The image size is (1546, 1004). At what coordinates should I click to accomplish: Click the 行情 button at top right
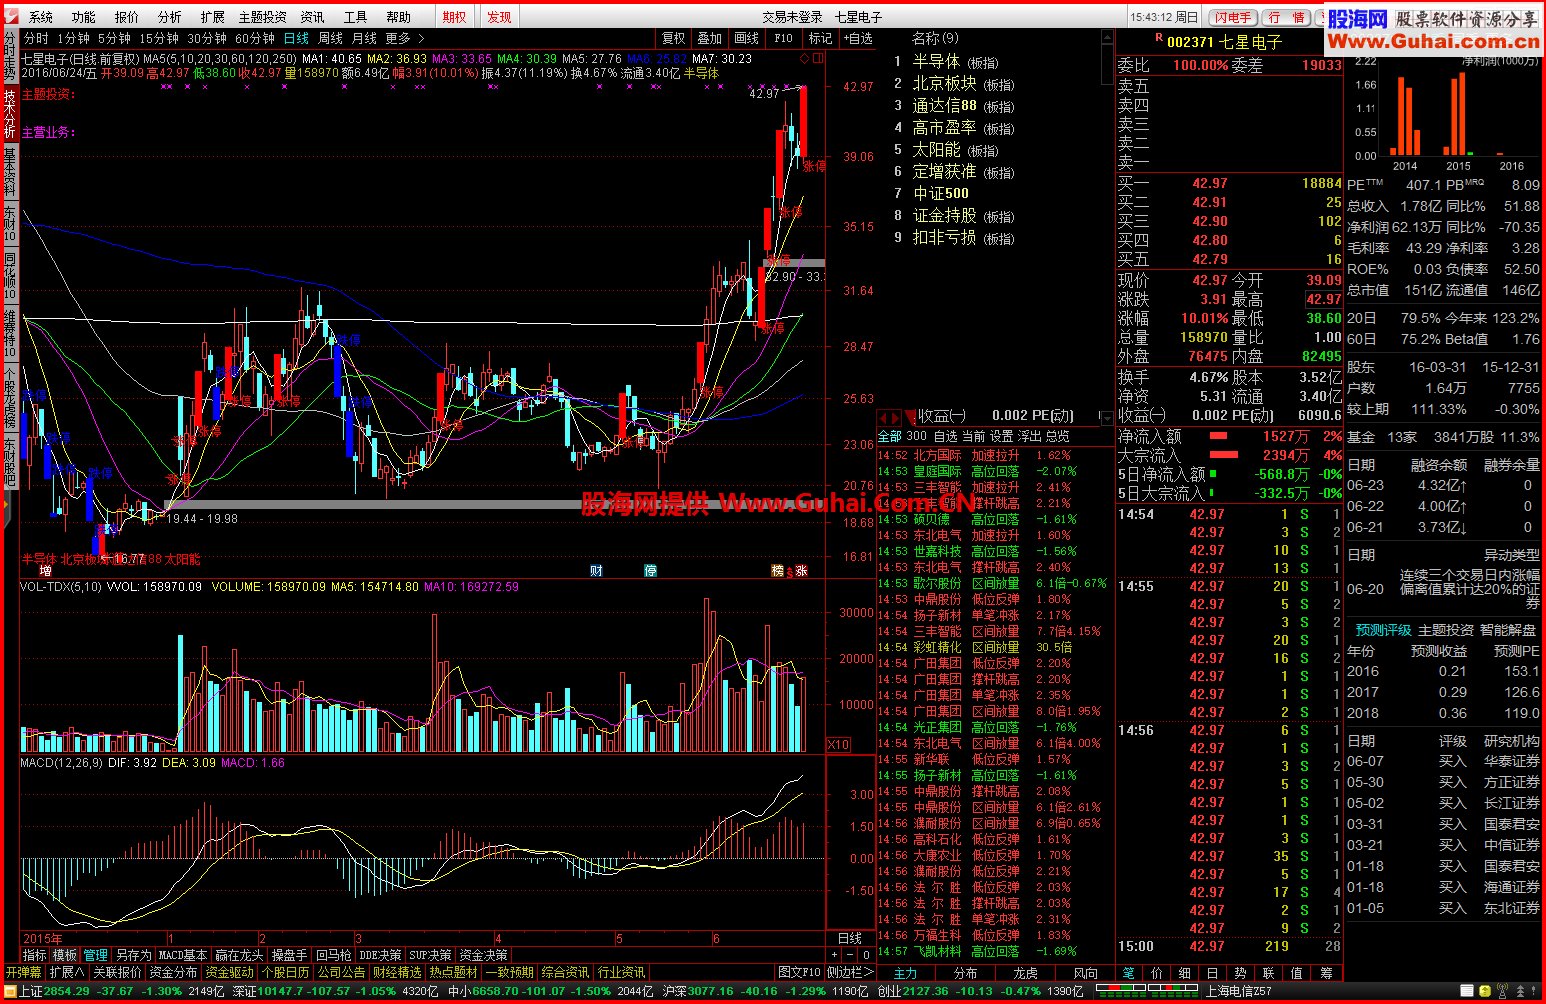[1287, 17]
